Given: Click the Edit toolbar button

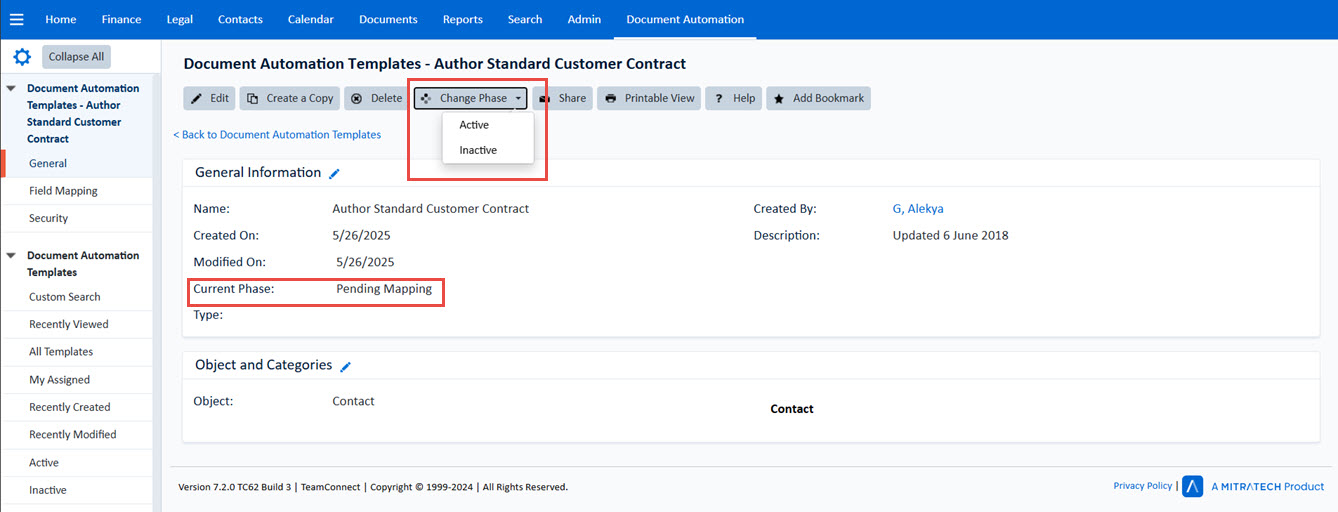Looking at the screenshot, I should pyautogui.click(x=209, y=98).
